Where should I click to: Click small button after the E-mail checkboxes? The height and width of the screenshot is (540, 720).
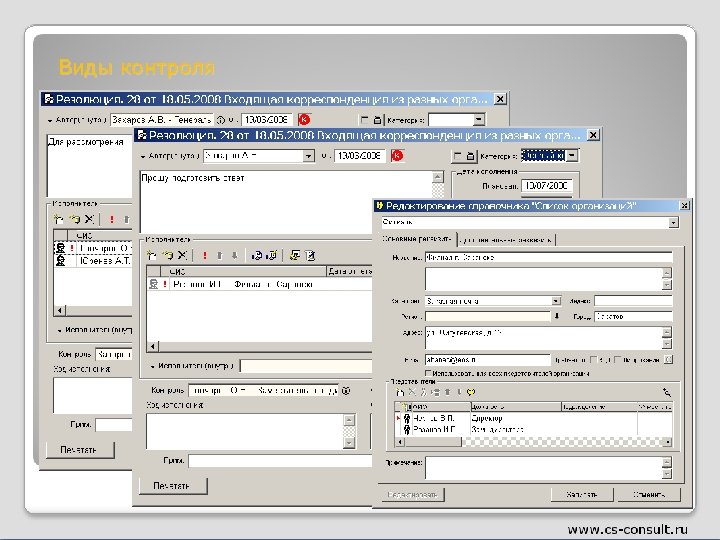669,360
